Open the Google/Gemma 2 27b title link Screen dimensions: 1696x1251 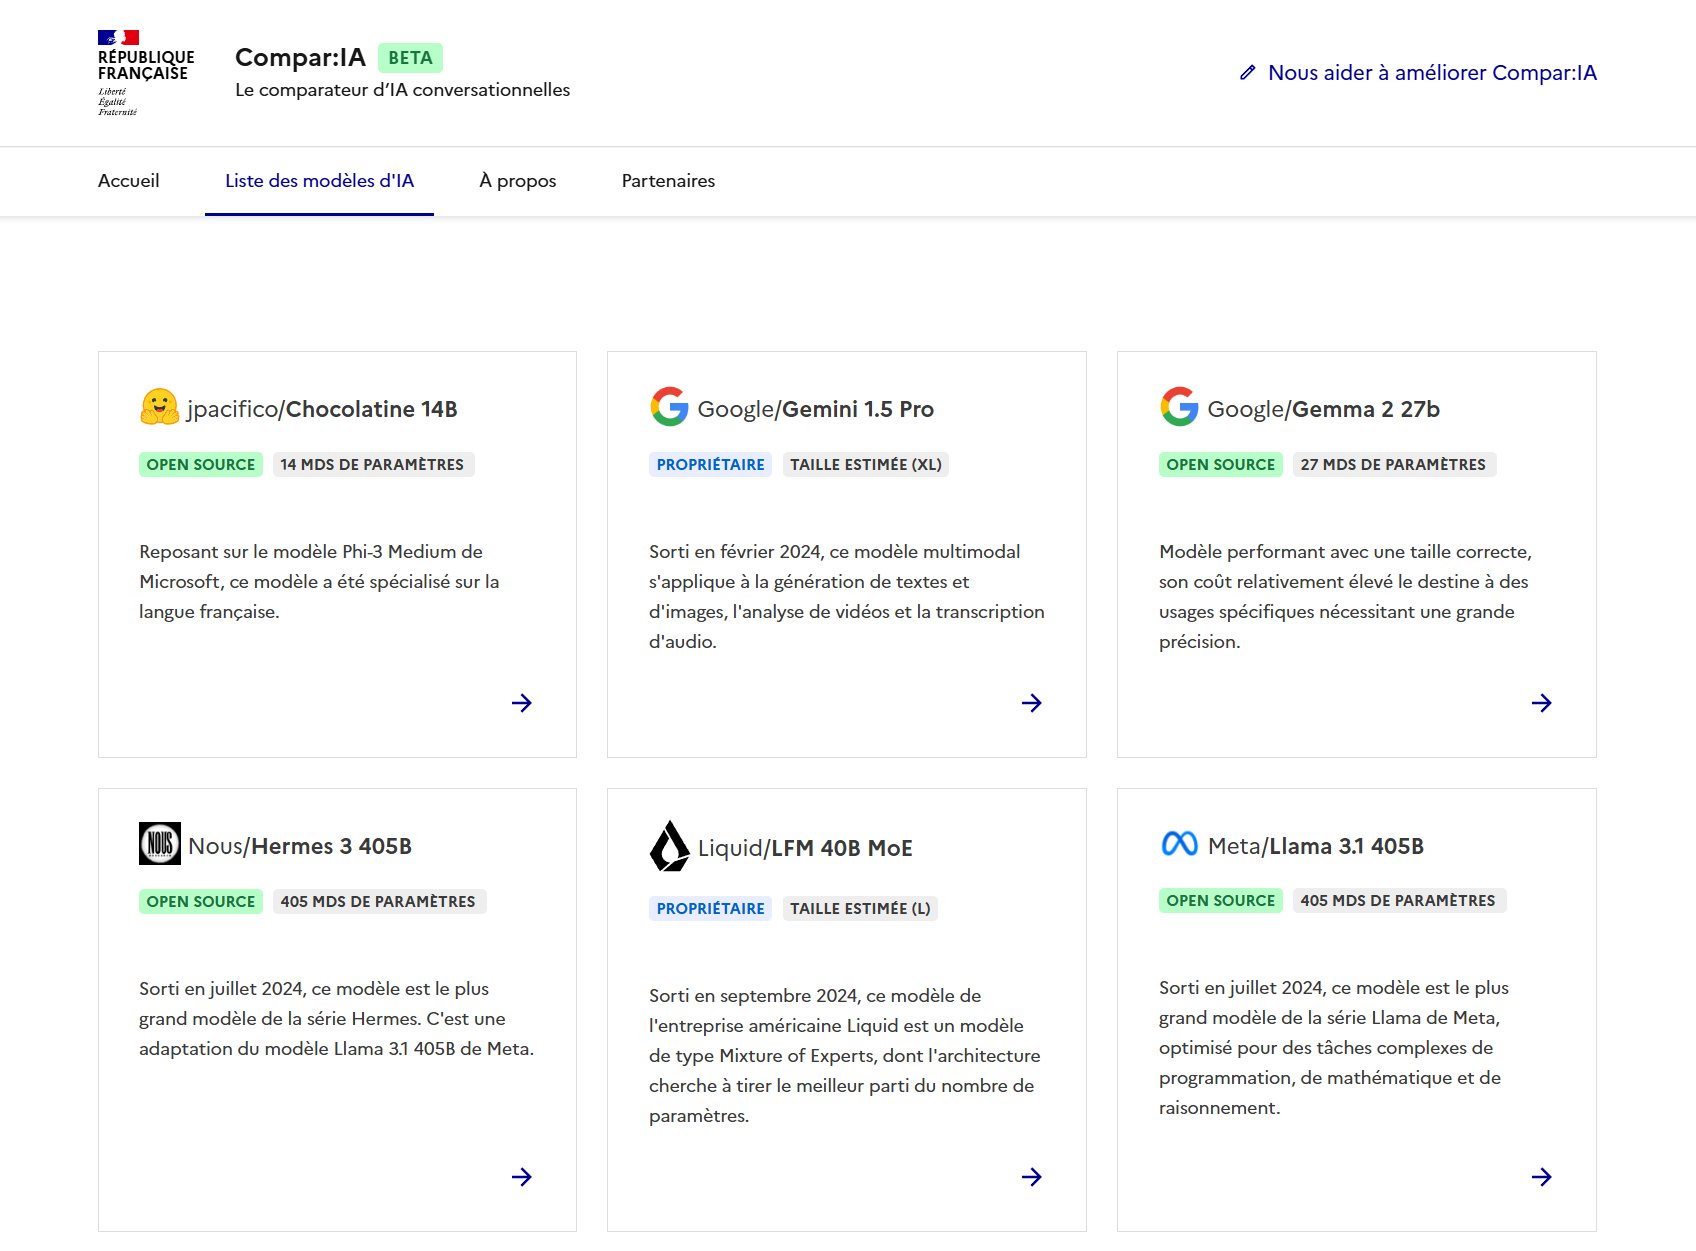1323,409
